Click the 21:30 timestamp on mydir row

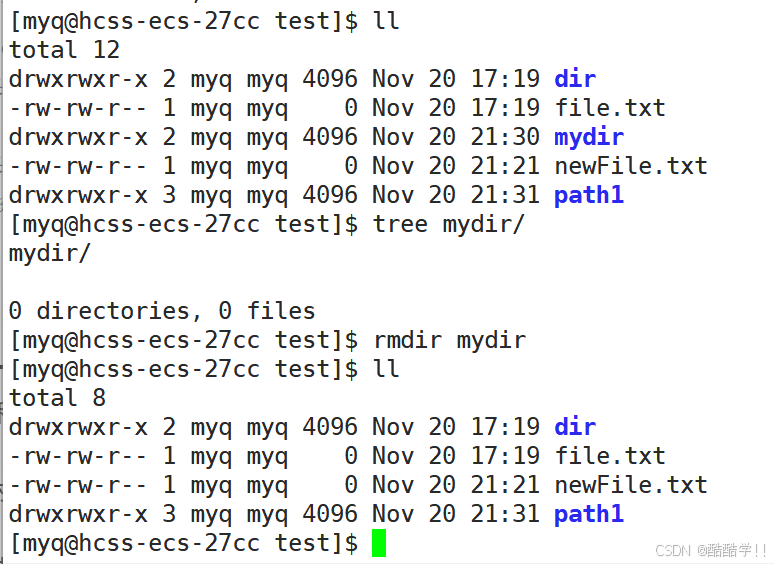click(505, 137)
